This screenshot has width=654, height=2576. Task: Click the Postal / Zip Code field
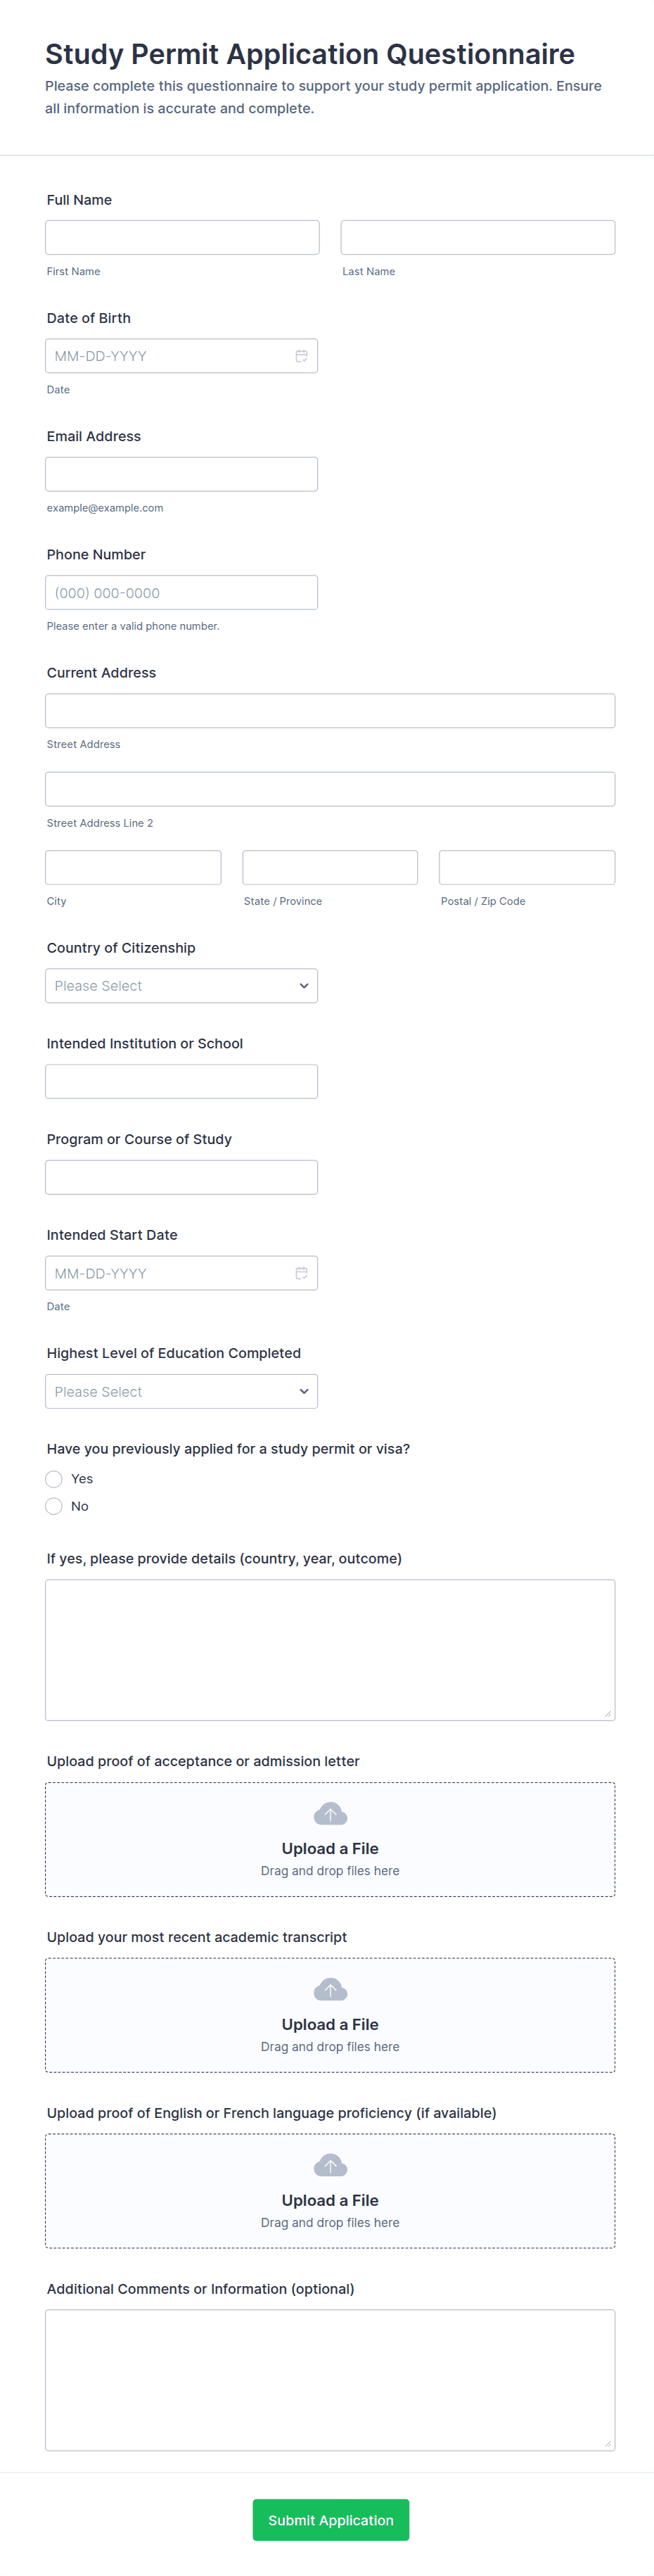526,867
